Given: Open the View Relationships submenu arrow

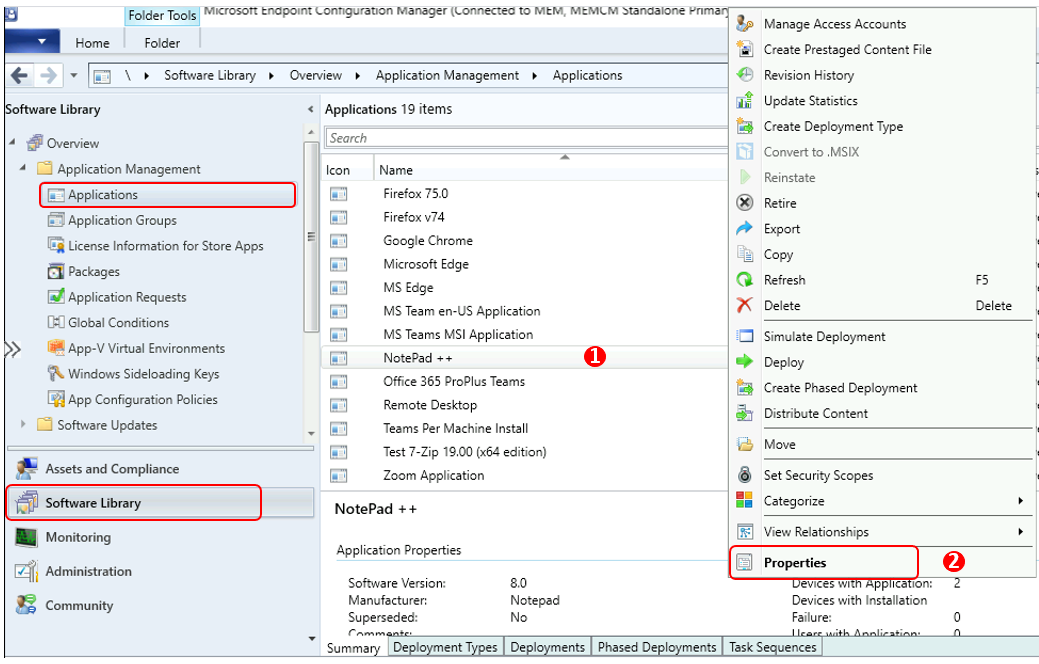Looking at the screenshot, I should pos(1020,531).
